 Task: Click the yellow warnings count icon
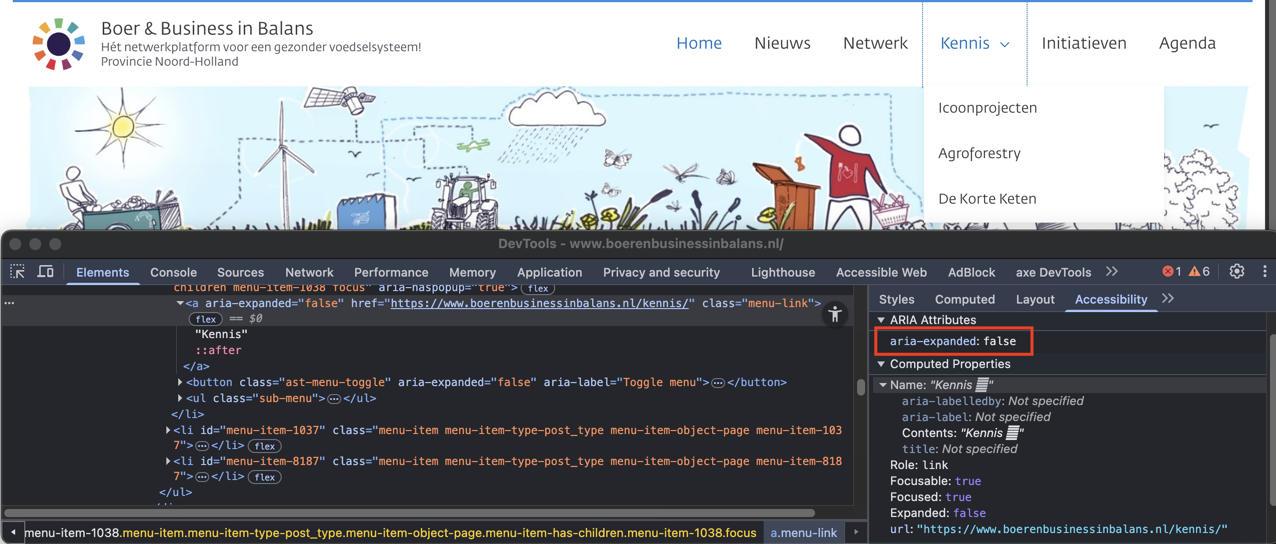tap(1199, 272)
